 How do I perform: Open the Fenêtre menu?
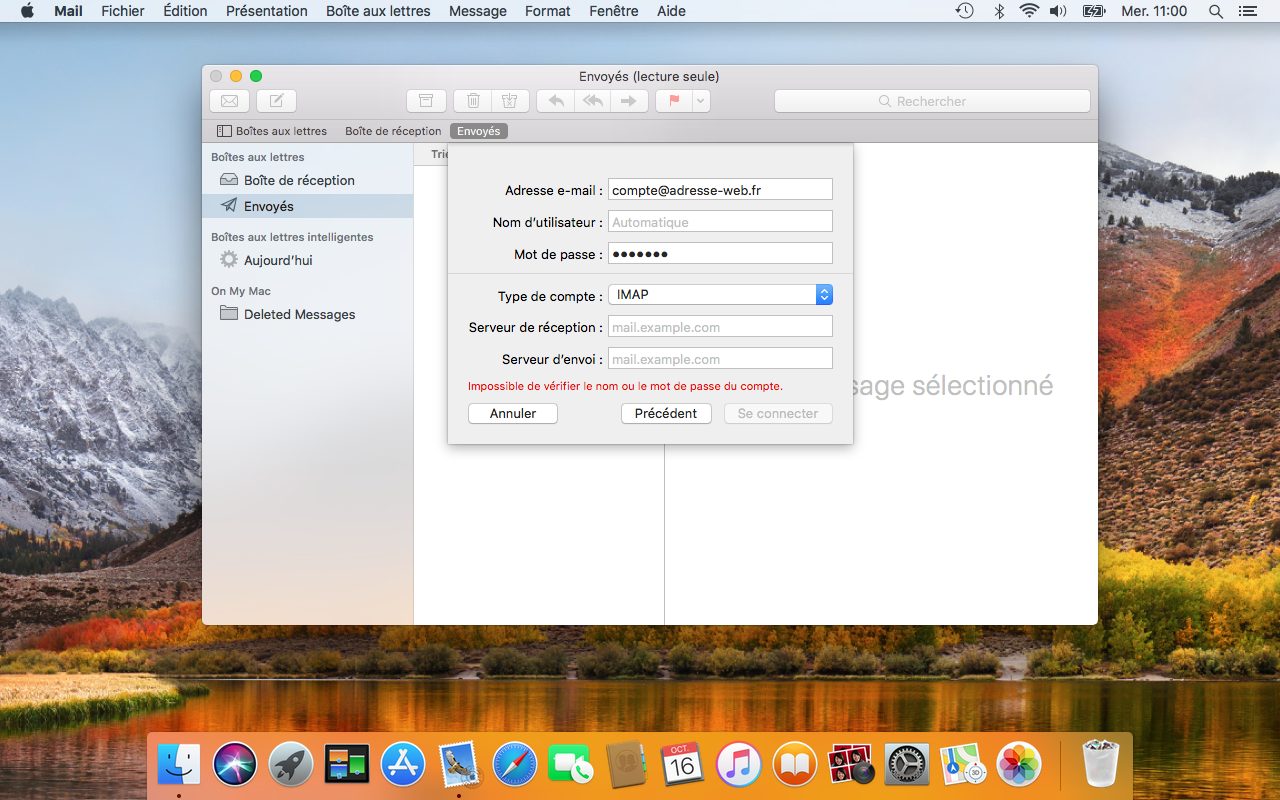click(614, 11)
